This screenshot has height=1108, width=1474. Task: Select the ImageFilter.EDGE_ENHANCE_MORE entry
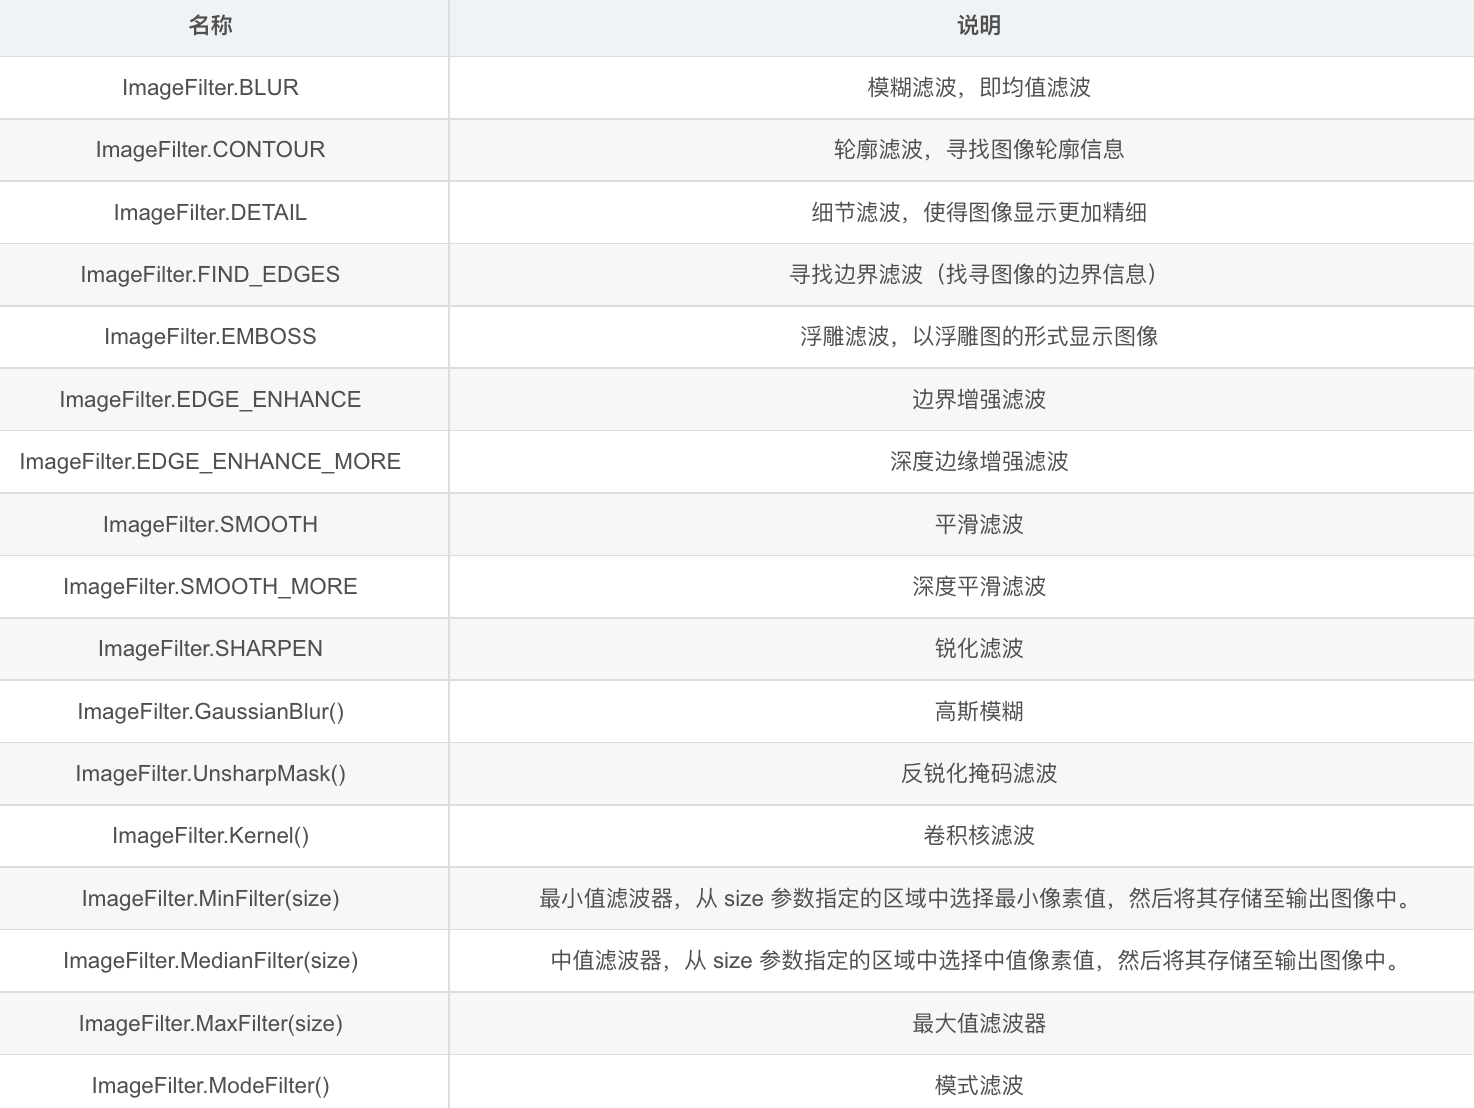(x=210, y=461)
